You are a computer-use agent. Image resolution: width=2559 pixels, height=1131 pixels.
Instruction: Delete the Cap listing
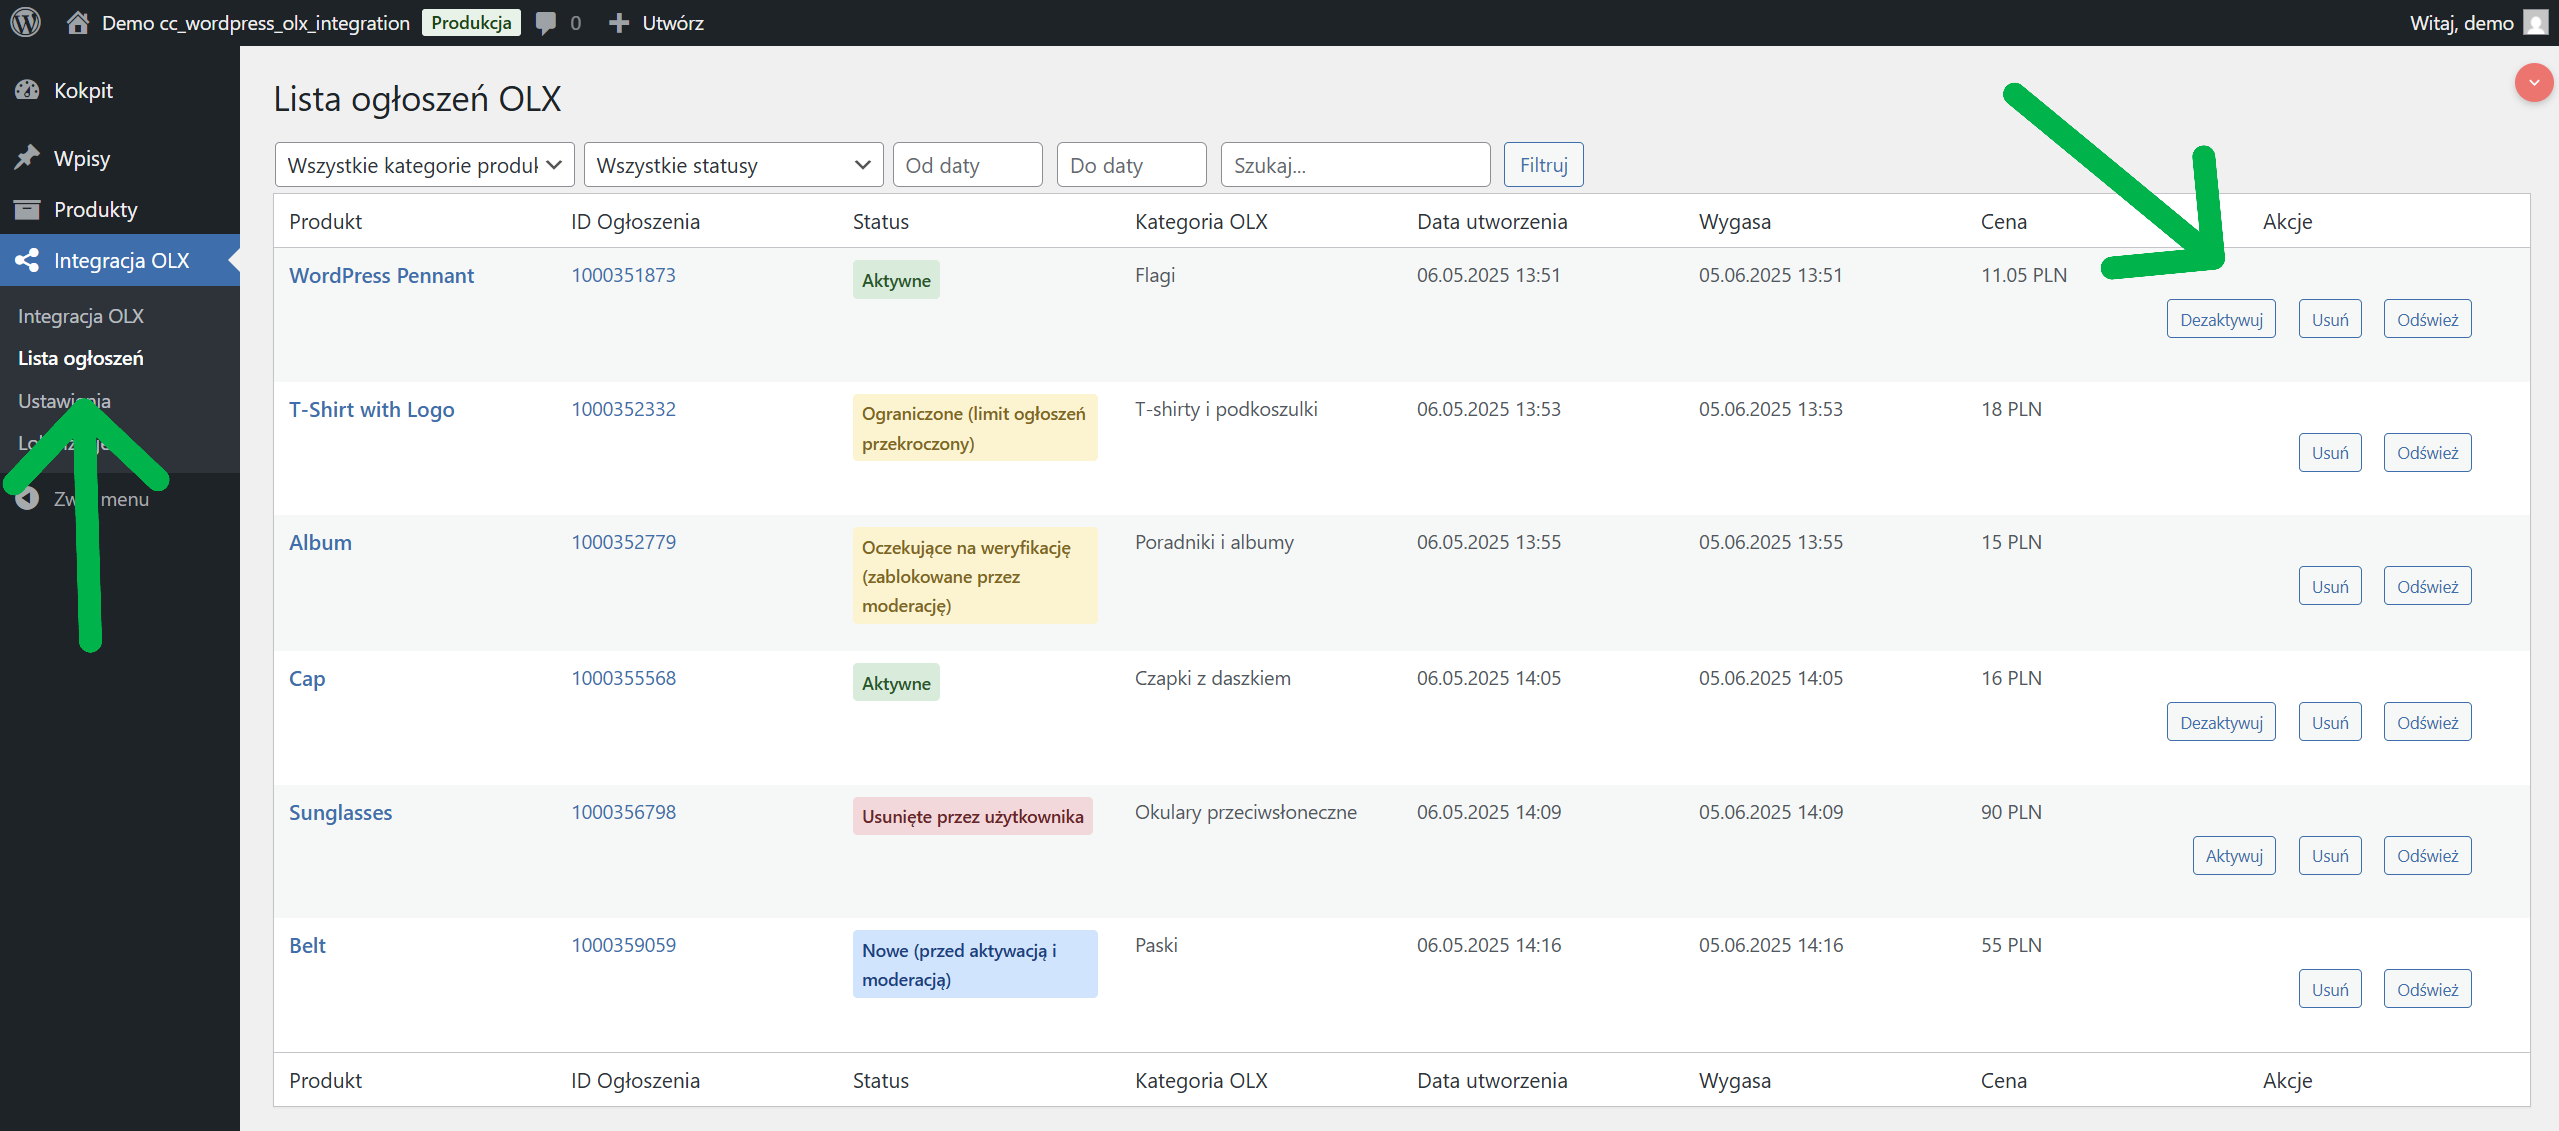point(2330,722)
